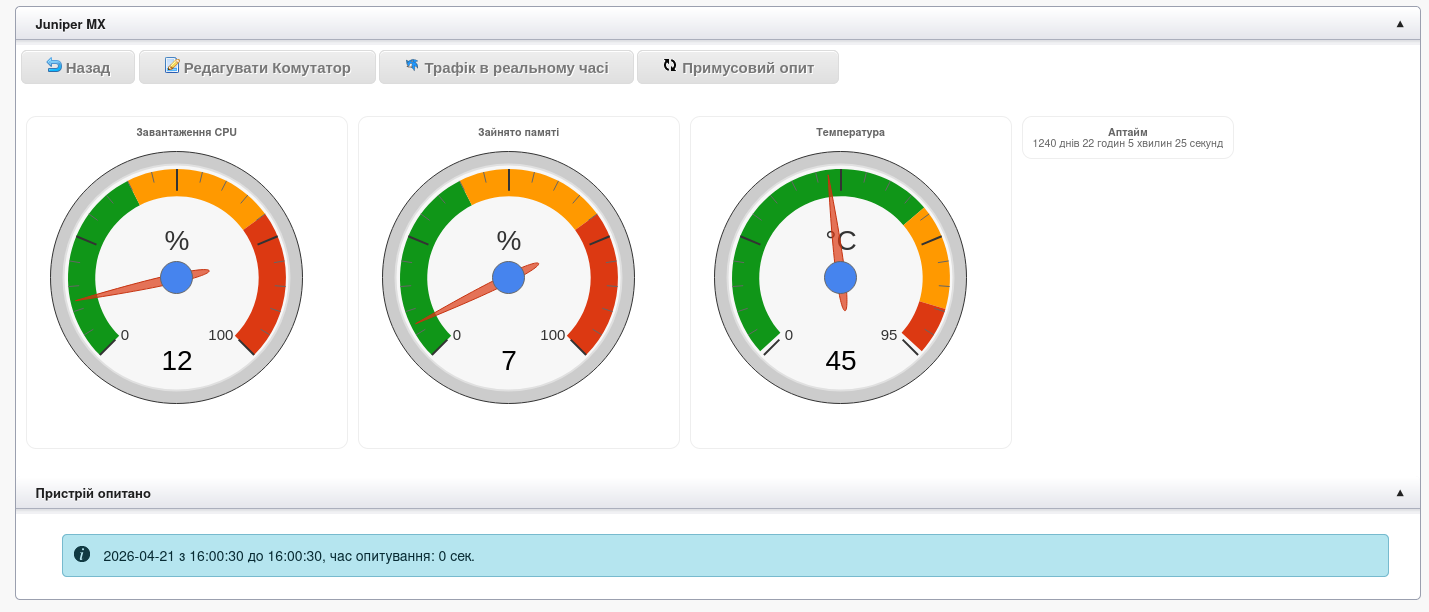Go back with the Назад button label
The image size is (1429, 612).
pos(87,68)
